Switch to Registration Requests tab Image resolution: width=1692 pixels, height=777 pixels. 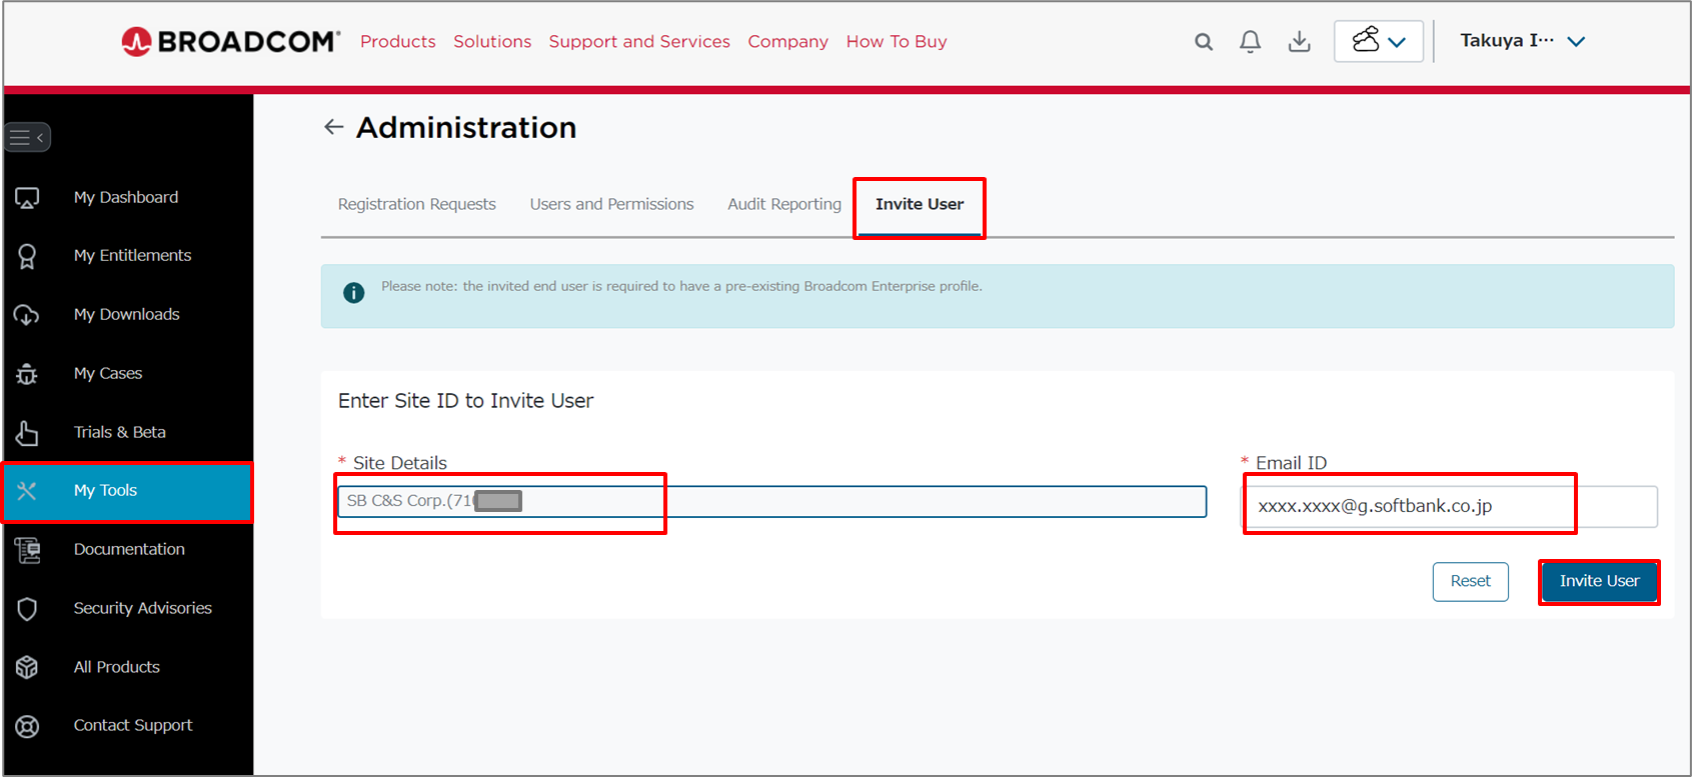(x=417, y=204)
